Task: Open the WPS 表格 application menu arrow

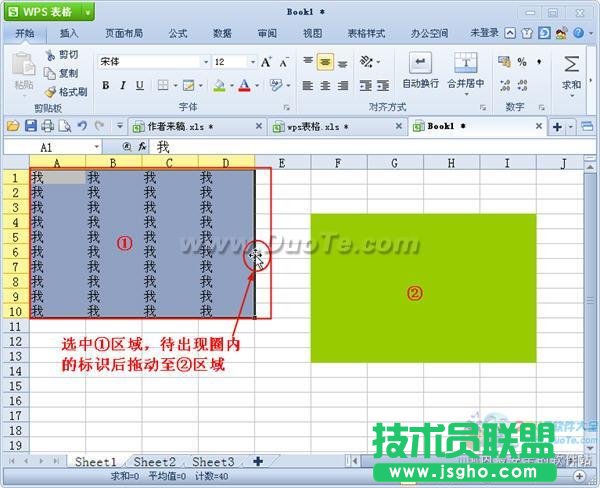Action: click(x=88, y=13)
